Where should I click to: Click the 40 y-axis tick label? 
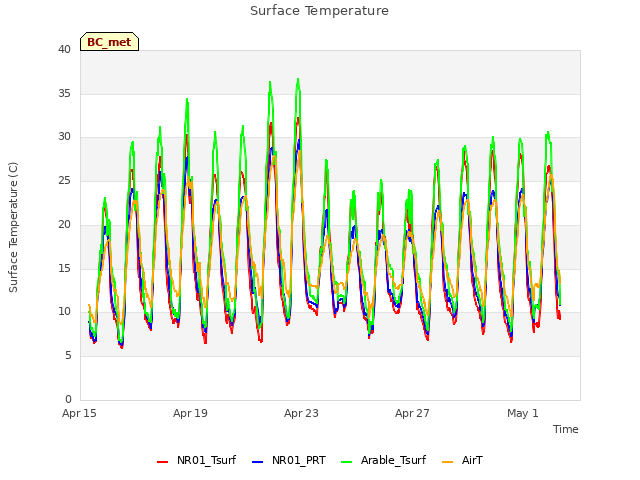[64, 49]
